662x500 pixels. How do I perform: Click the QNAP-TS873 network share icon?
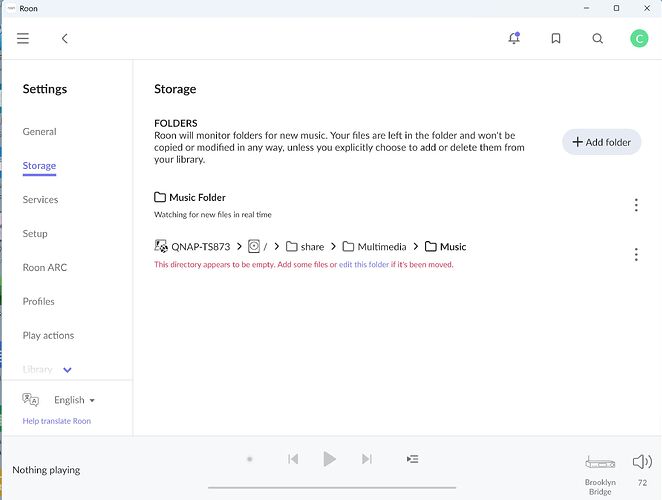[161, 246]
